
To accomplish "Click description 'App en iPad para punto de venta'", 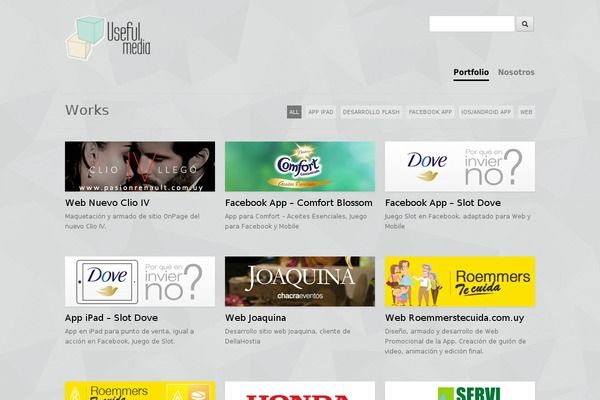I will [x=129, y=336].
